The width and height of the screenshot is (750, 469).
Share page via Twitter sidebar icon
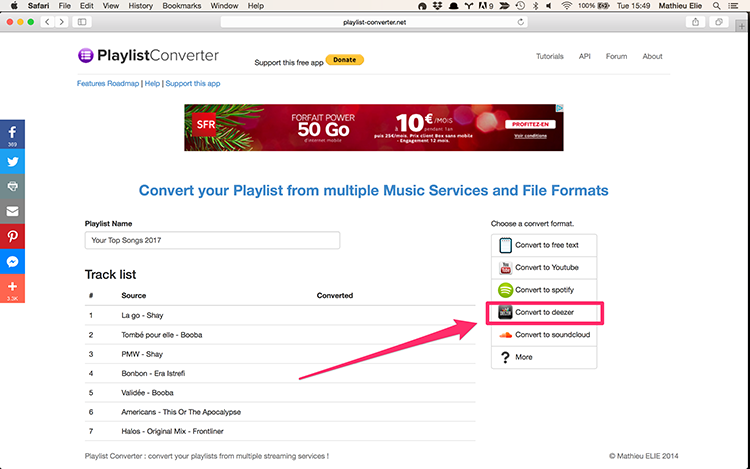(x=12, y=162)
